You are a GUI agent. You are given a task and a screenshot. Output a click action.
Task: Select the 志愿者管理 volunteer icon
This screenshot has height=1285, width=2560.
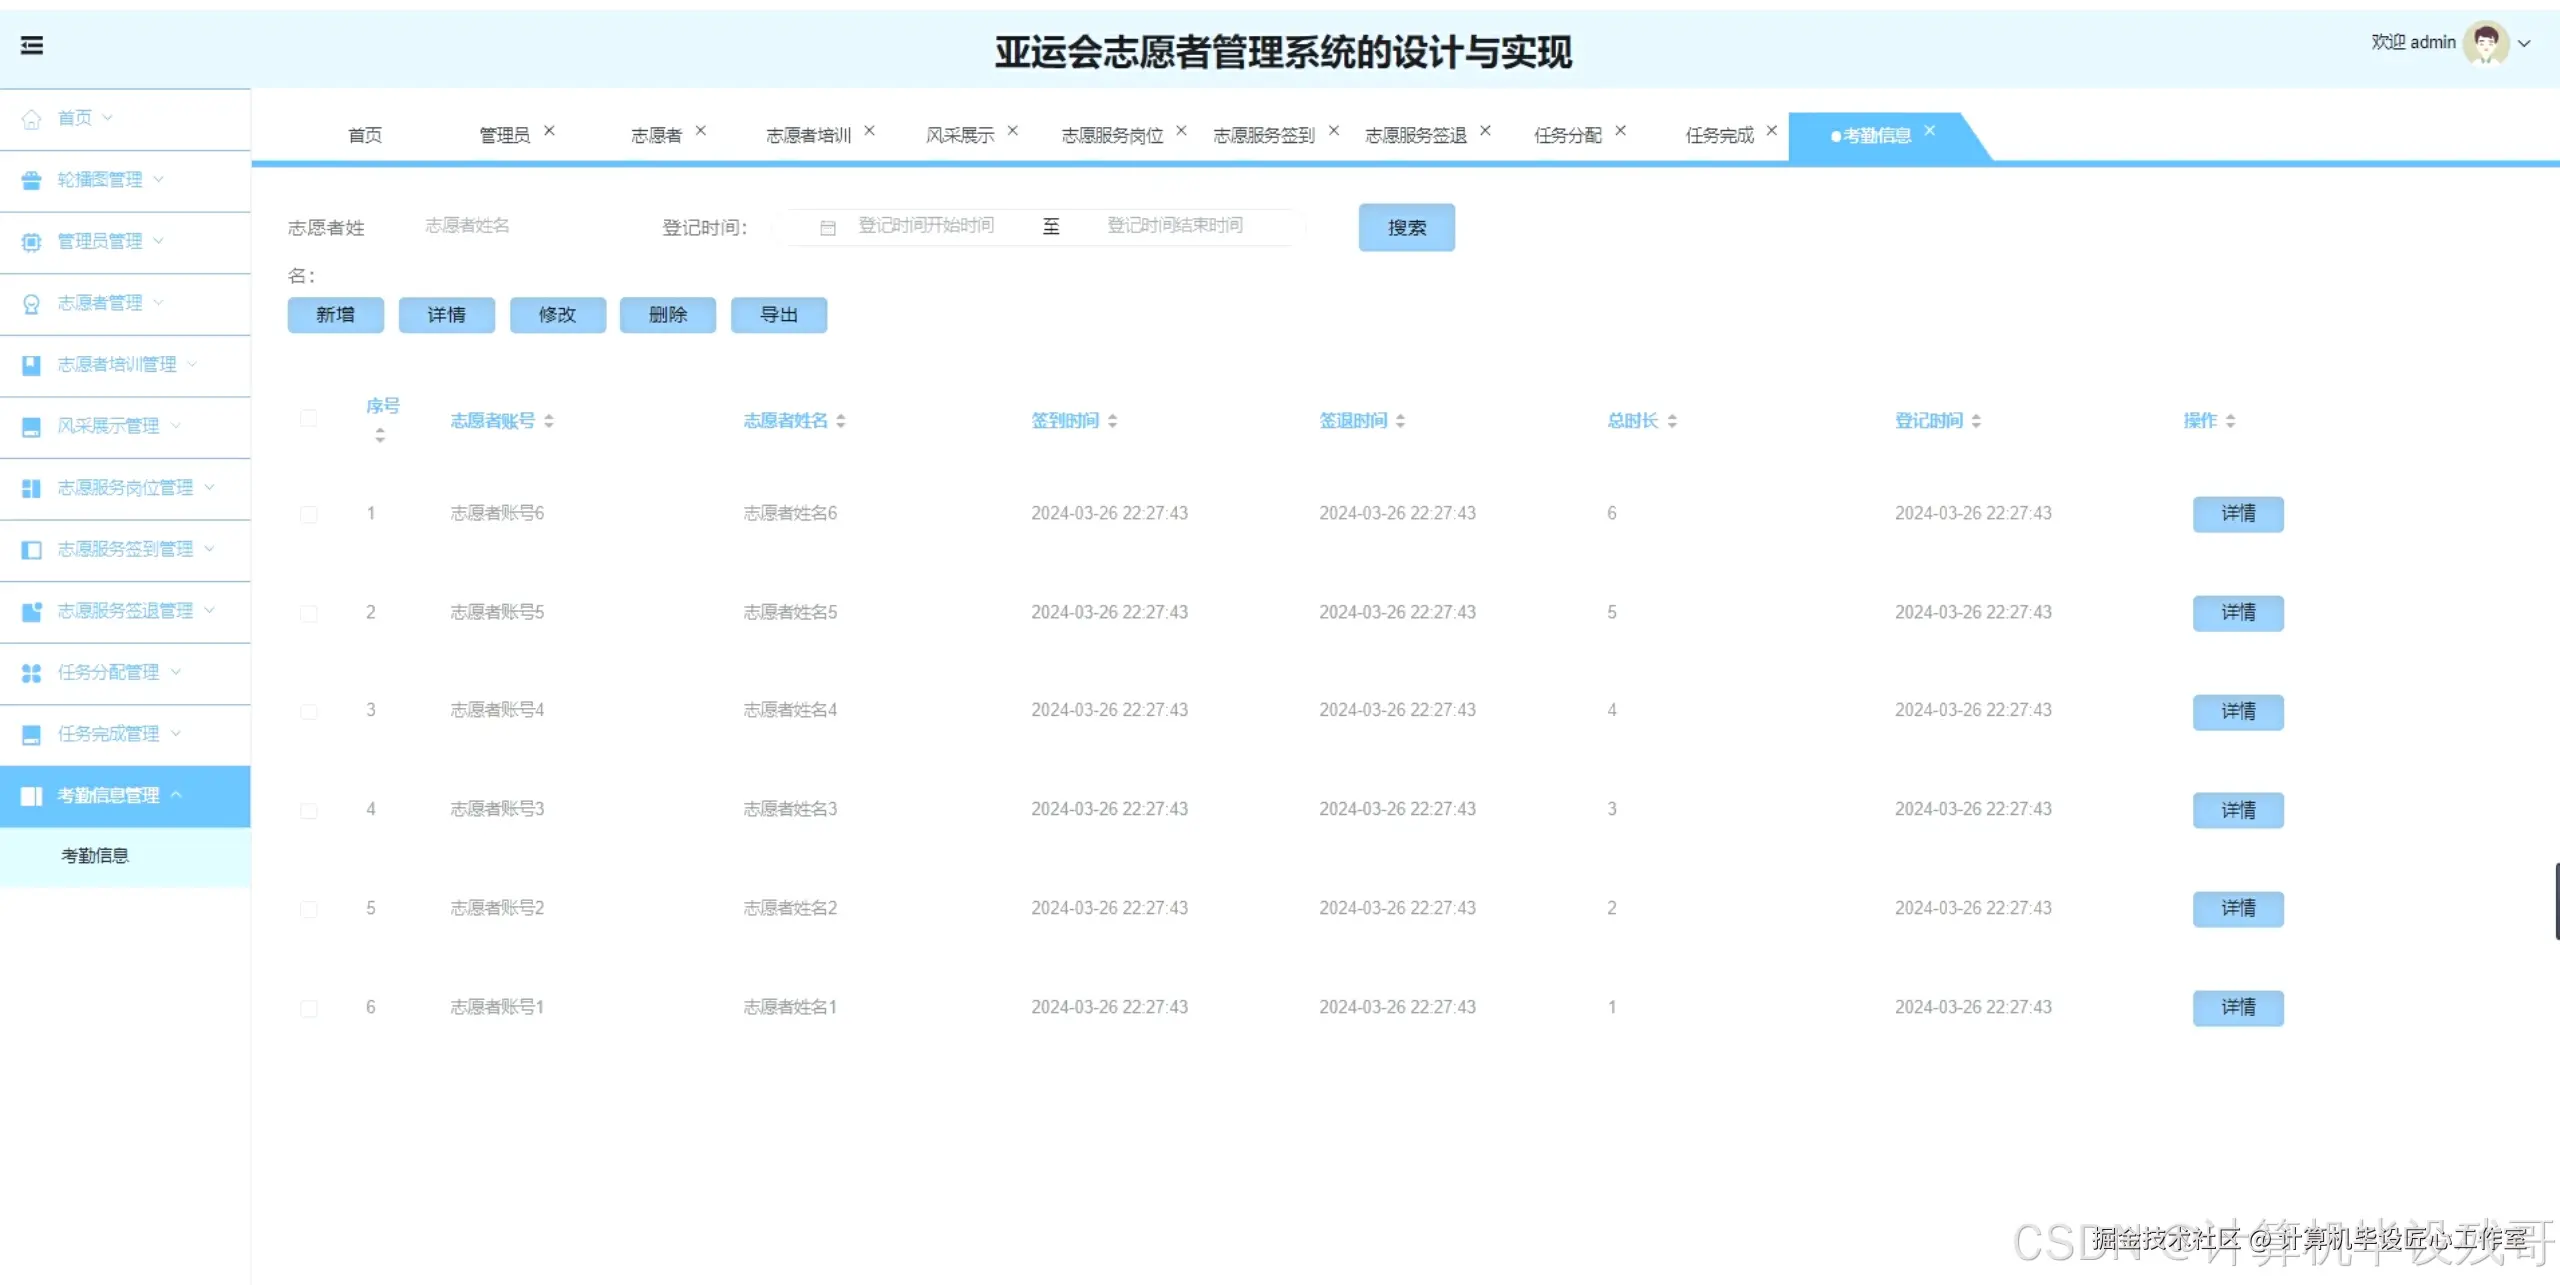31,302
